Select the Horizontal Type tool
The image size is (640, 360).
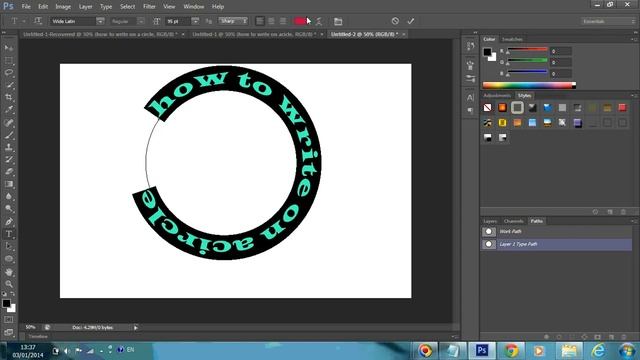click(x=9, y=234)
